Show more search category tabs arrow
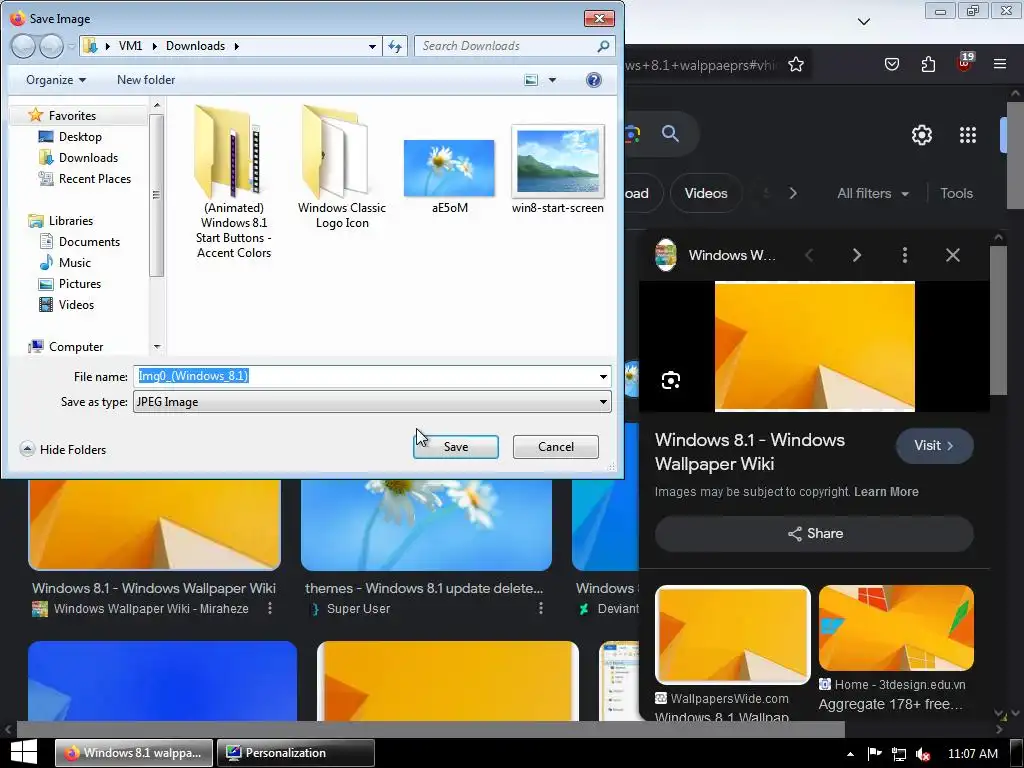 793,193
